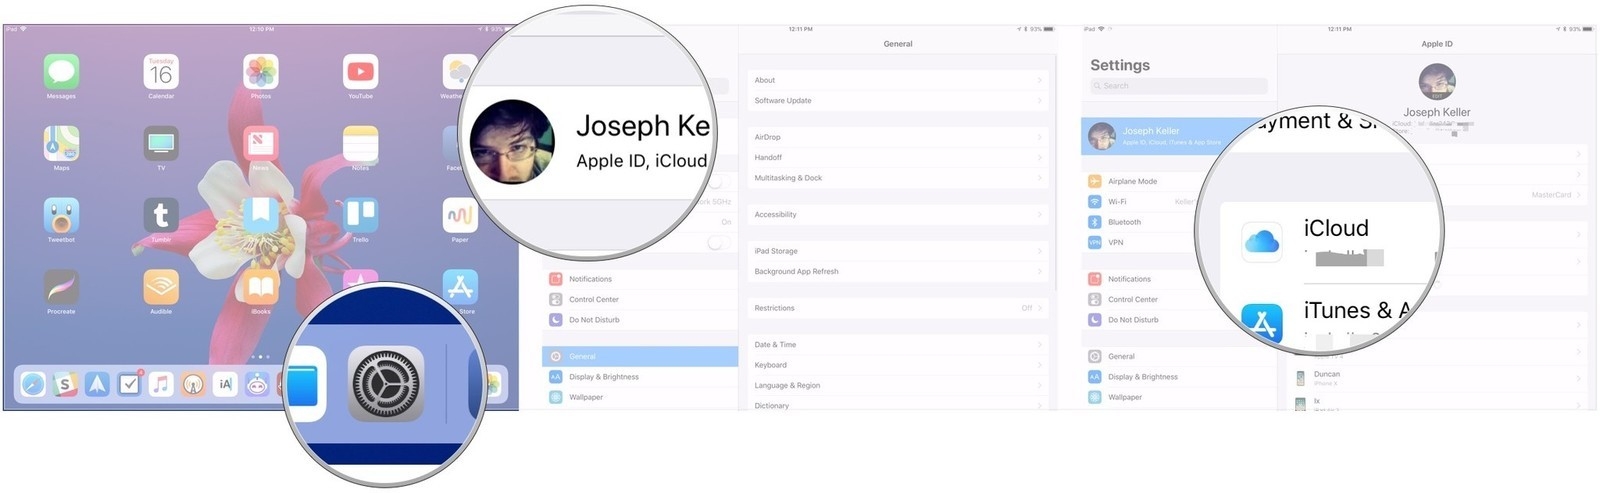Screen dimensions: 1600x493
Task: Select Joseph Keller row in Settings sidebar
Action: pos(1179,136)
